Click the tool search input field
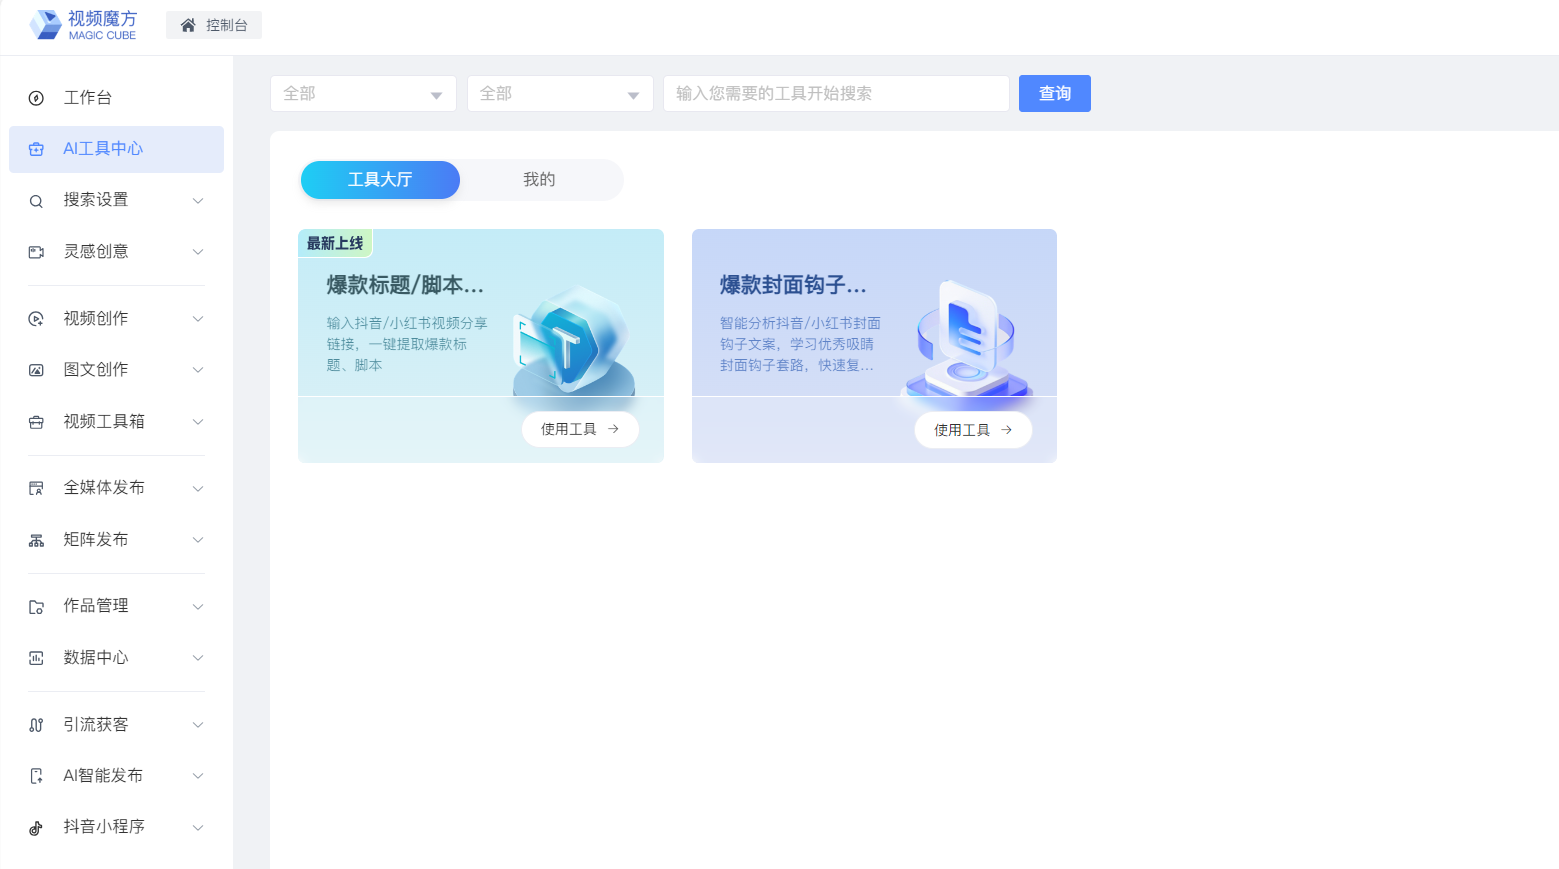The image size is (1559, 869). (835, 94)
